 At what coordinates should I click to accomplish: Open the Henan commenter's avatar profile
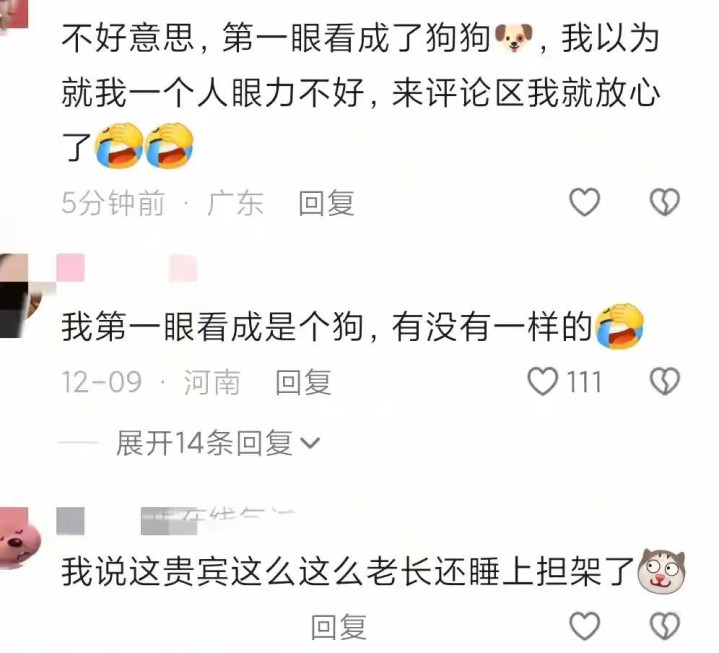21,296
